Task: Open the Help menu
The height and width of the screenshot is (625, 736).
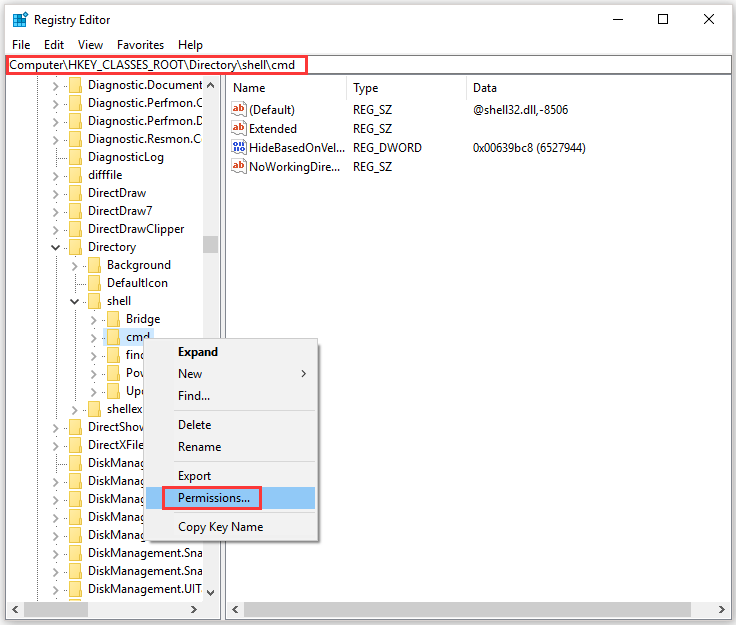Action: tap(190, 45)
